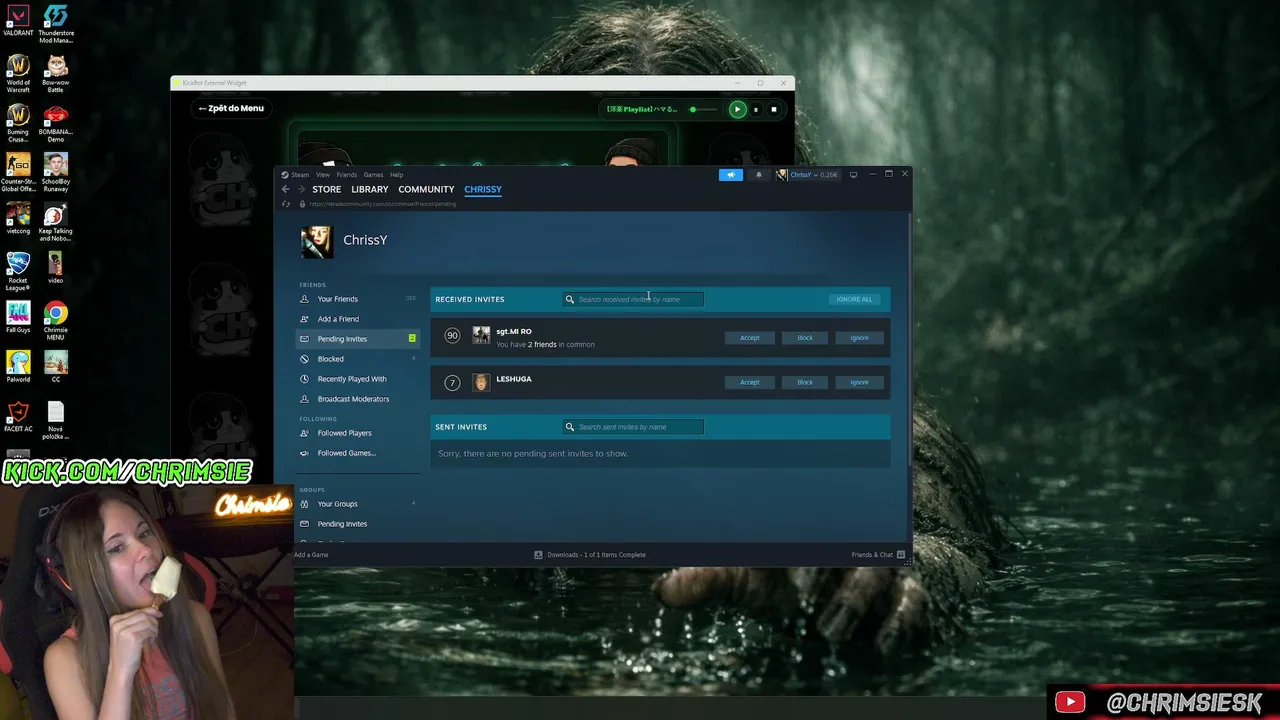Open Bow-wow Battle desktop shortcut

tap(56, 73)
